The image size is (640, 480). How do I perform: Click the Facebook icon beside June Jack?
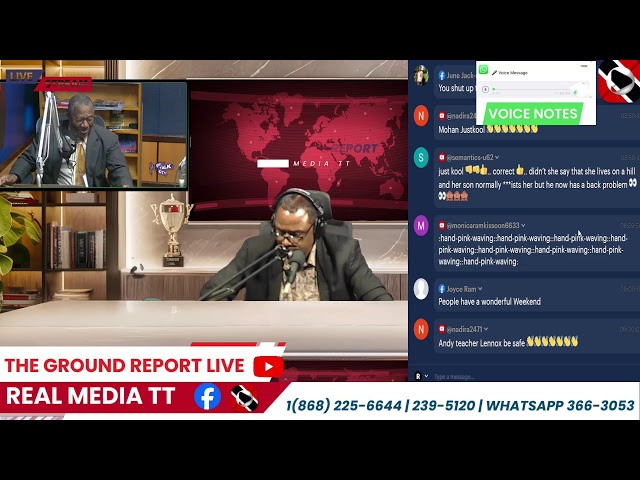click(x=442, y=76)
